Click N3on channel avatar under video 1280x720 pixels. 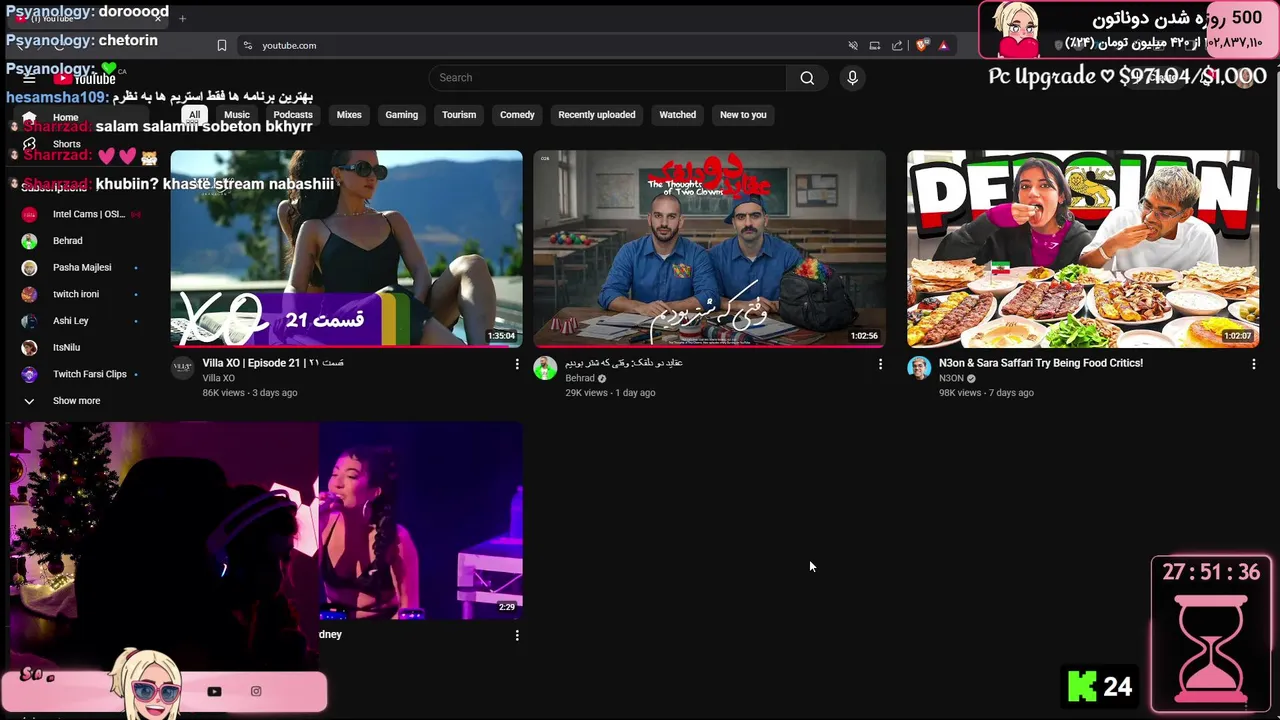pyautogui.click(x=919, y=368)
